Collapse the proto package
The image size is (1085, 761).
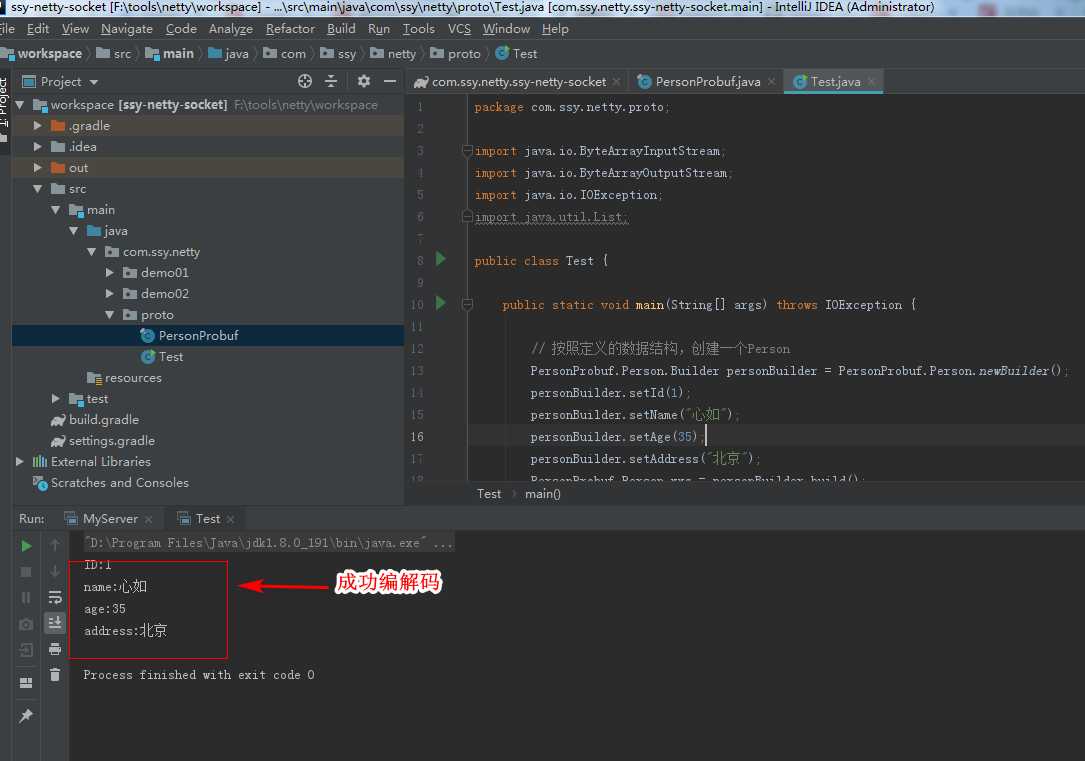click(109, 315)
